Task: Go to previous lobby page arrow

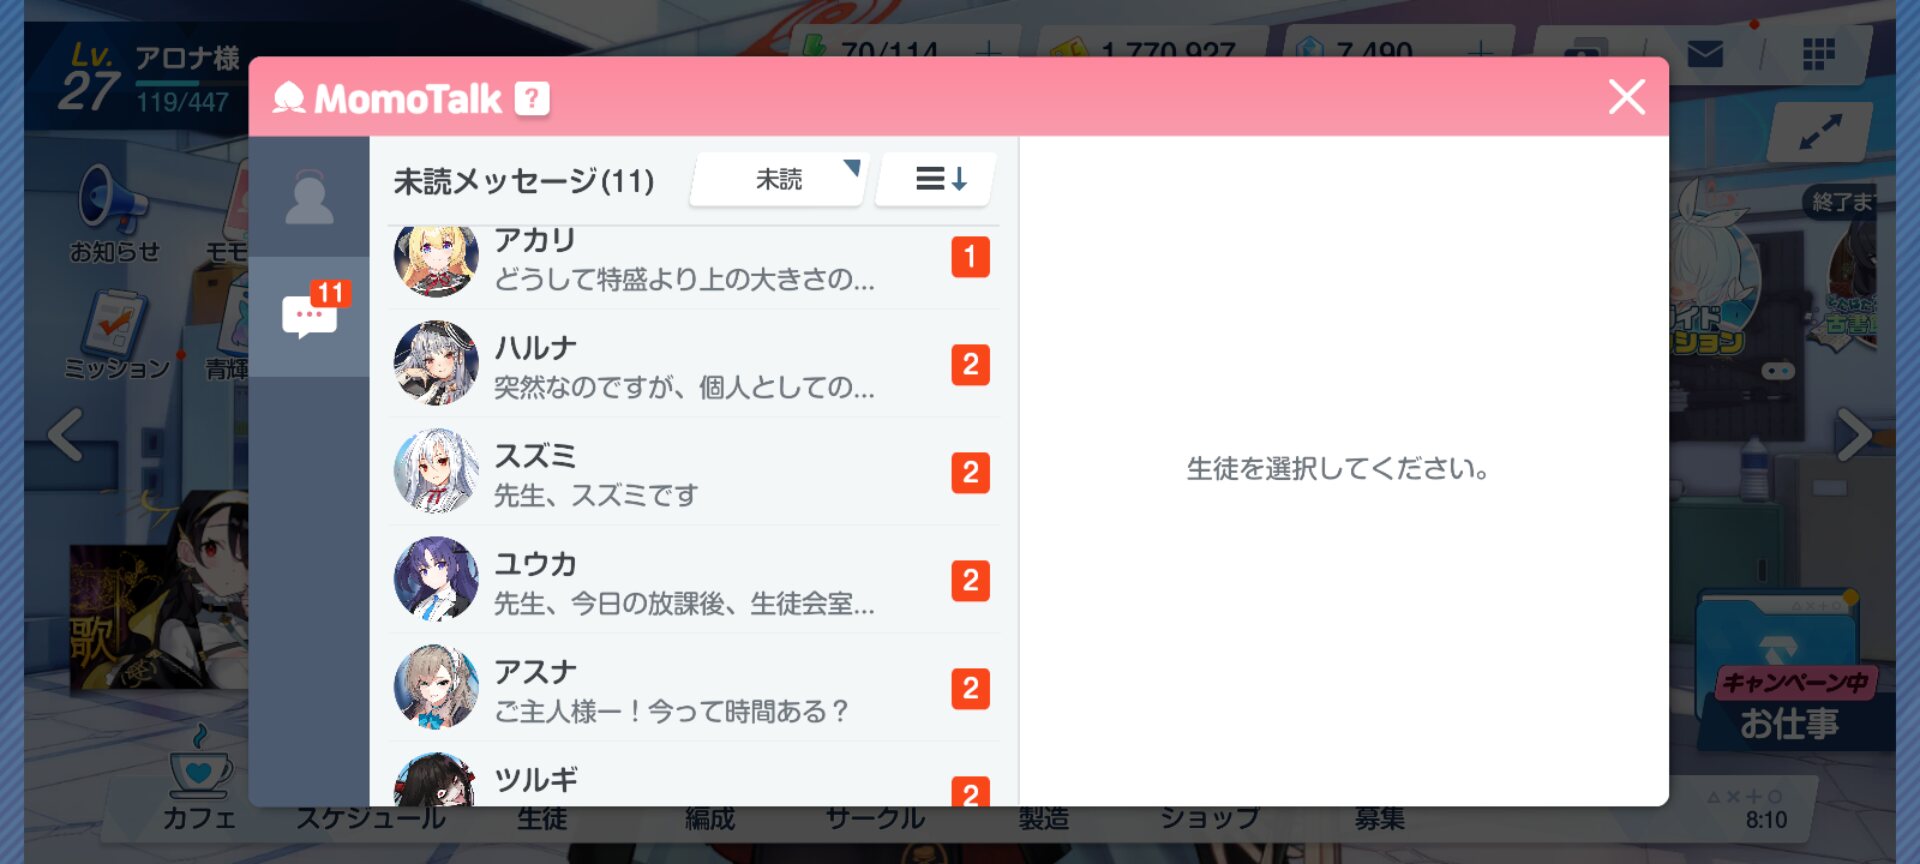Action: pyautogui.click(x=66, y=435)
